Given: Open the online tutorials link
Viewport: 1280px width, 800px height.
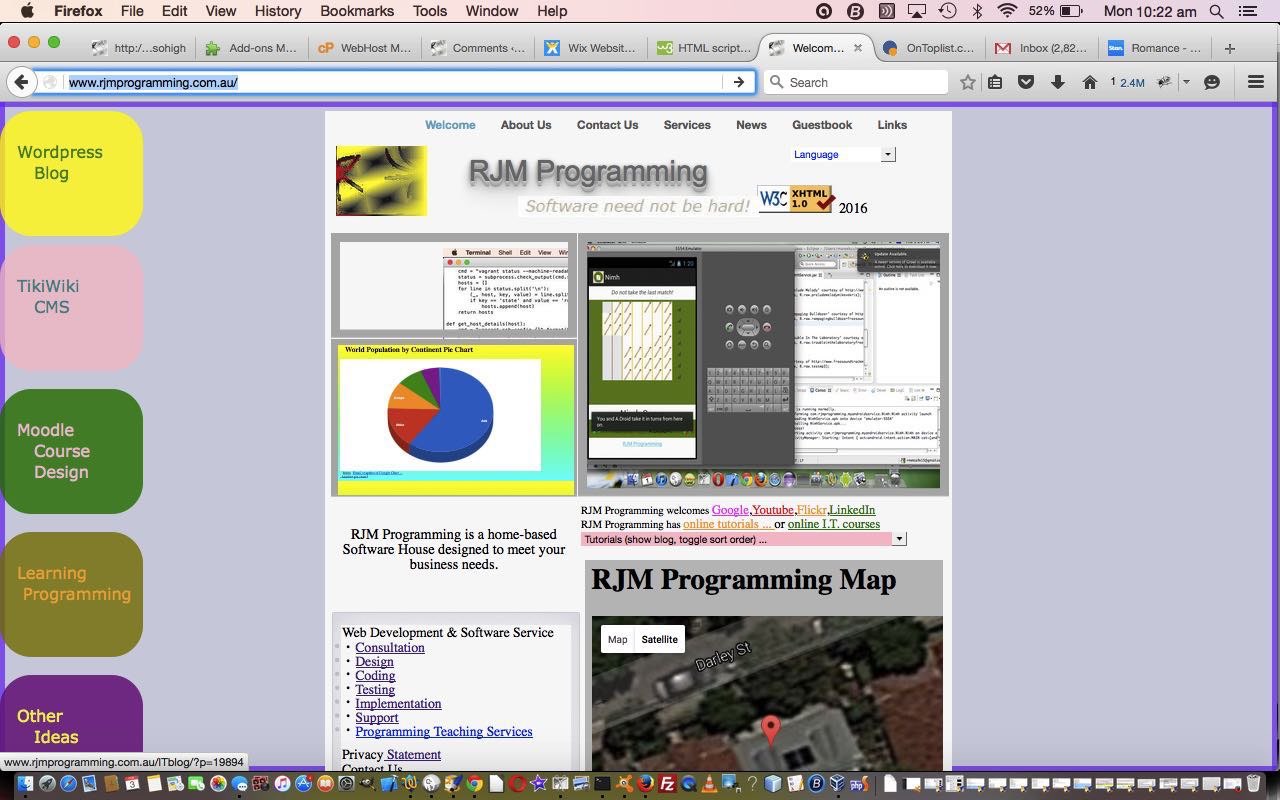Looking at the screenshot, I should pyautogui.click(x=727, y=524).
